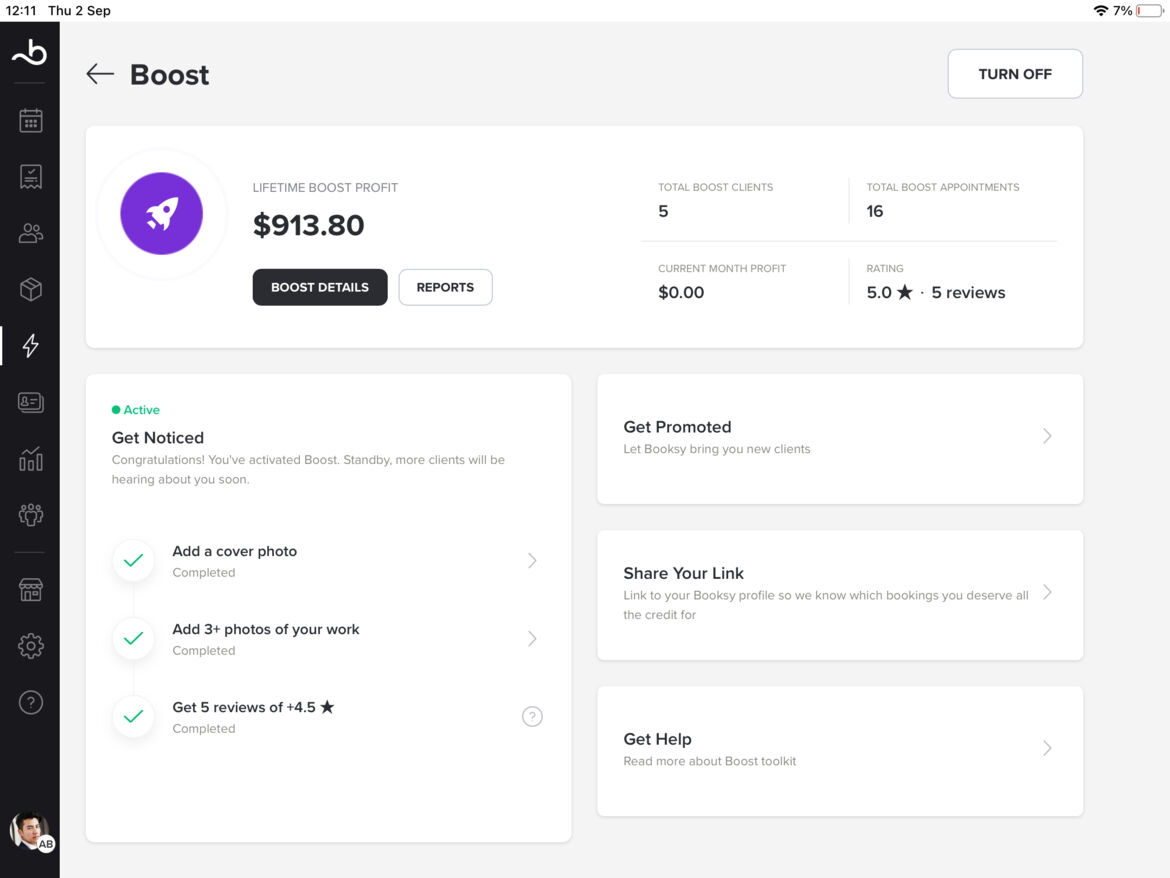Click the REPORTS button

point(445,287)
